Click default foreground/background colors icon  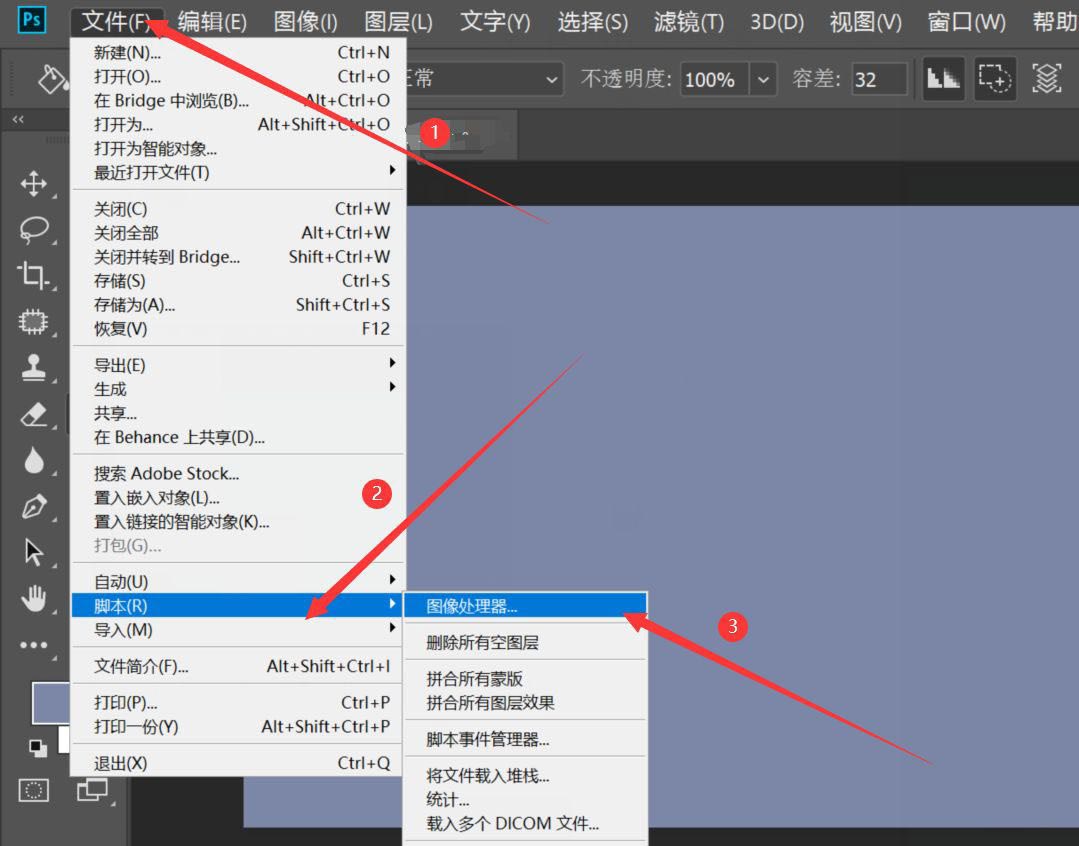pos(38,748)
